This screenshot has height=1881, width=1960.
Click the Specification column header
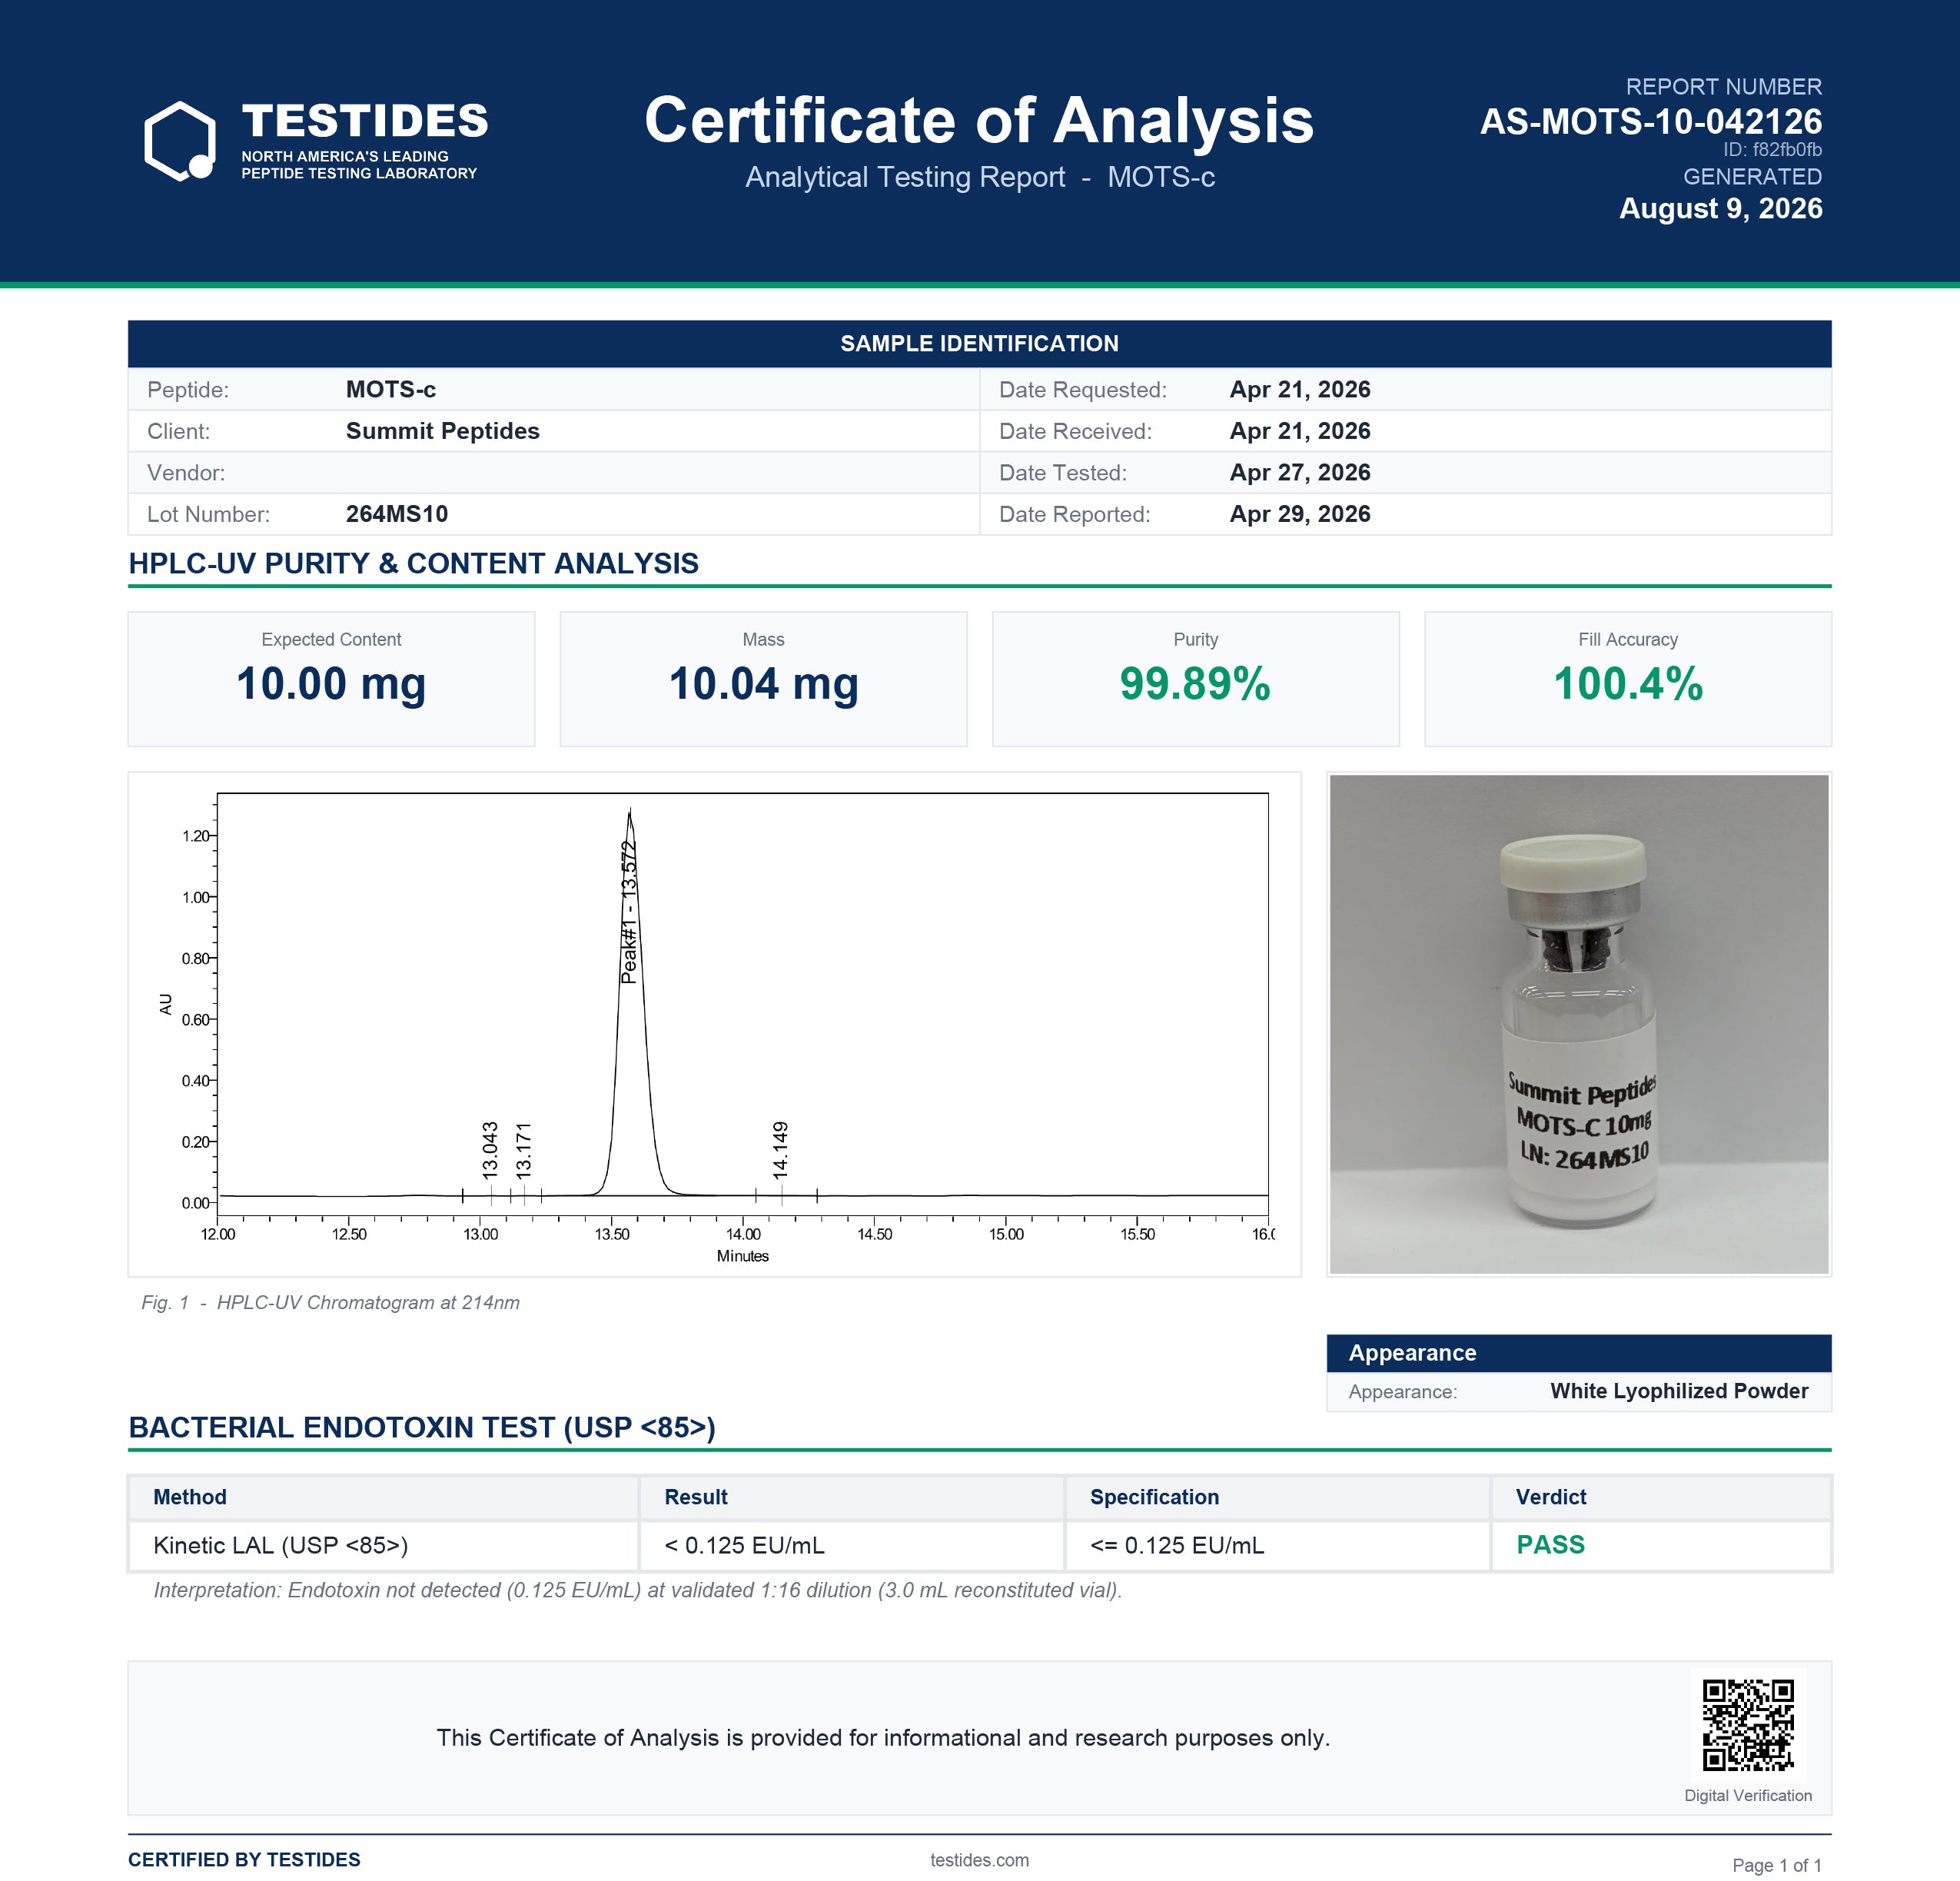point(1154,1497)
